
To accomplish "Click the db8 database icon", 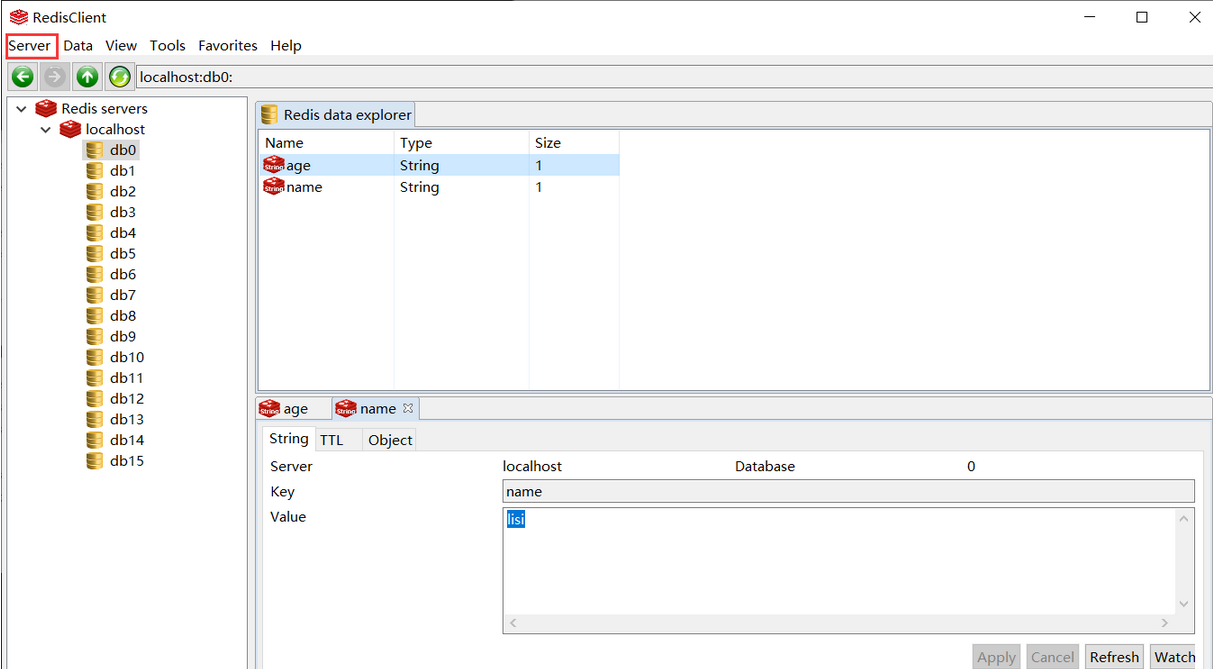I will point(95,316).
